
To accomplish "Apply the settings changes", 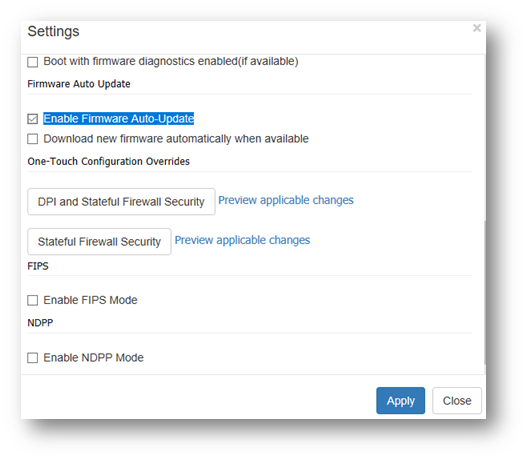I will click(400, 400).
